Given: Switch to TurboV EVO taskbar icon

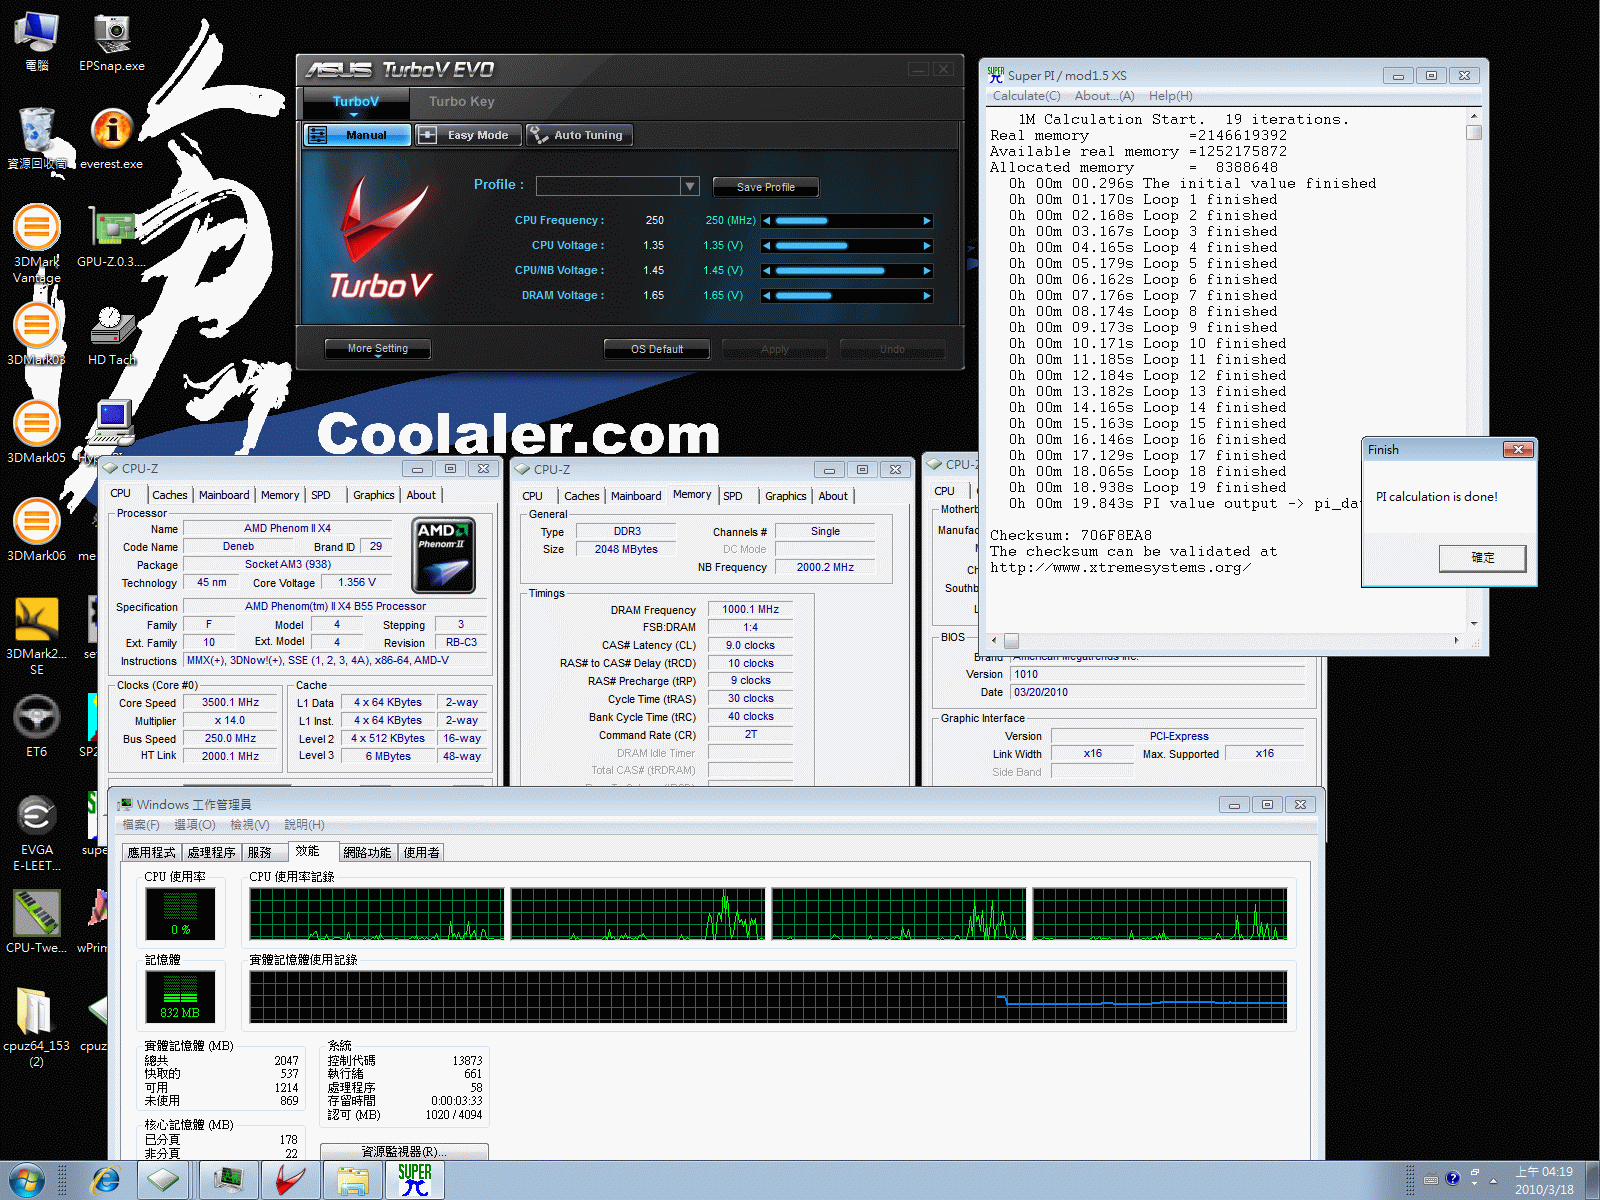Looking at the screenshot, I should click(290, 1180).
